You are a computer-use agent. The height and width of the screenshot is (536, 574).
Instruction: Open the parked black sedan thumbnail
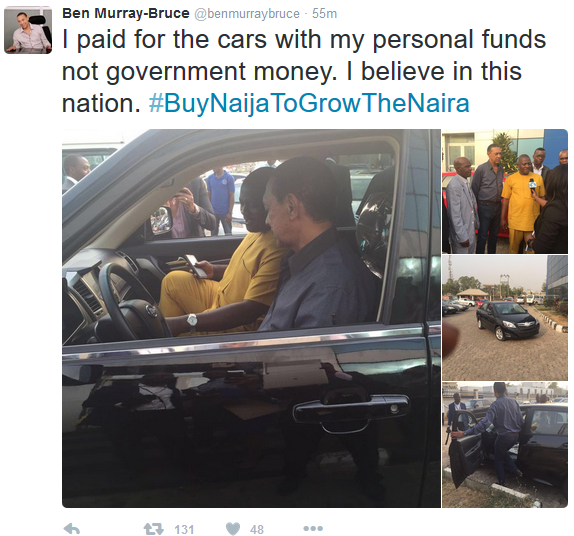click(x=505, y=318)
